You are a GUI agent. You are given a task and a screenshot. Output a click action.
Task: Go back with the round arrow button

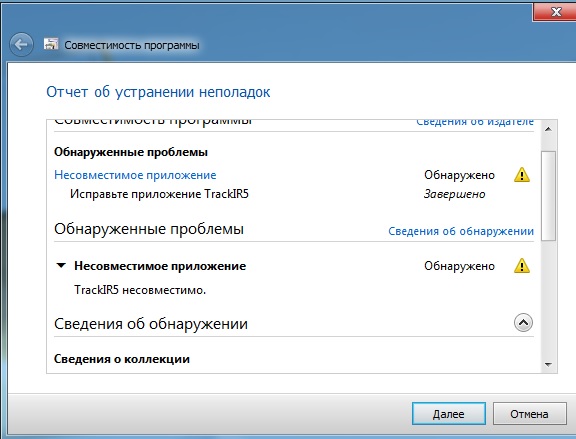(21, 45)
